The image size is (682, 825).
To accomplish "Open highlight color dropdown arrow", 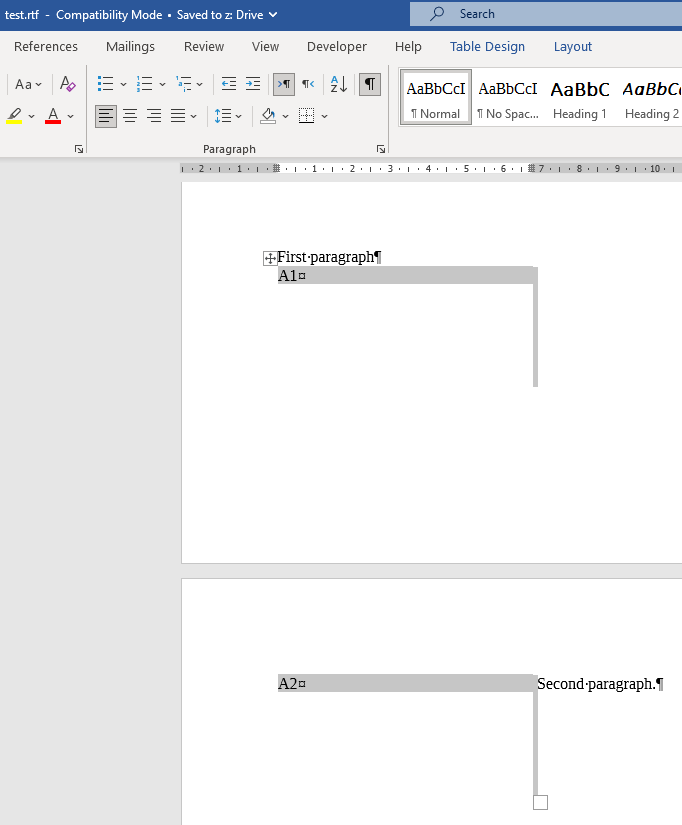I will (x=32, y=116).
